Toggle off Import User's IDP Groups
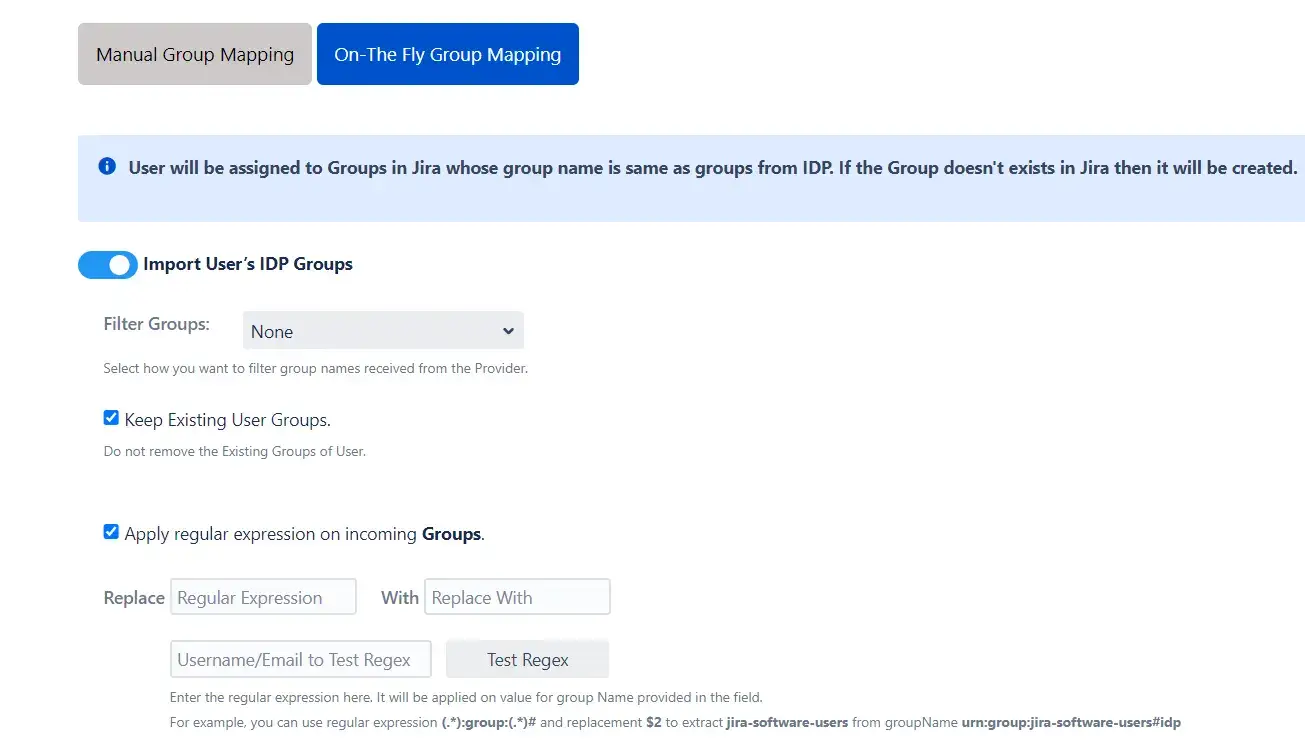This screenshot has height=747, width=1305. coord(107,264)
